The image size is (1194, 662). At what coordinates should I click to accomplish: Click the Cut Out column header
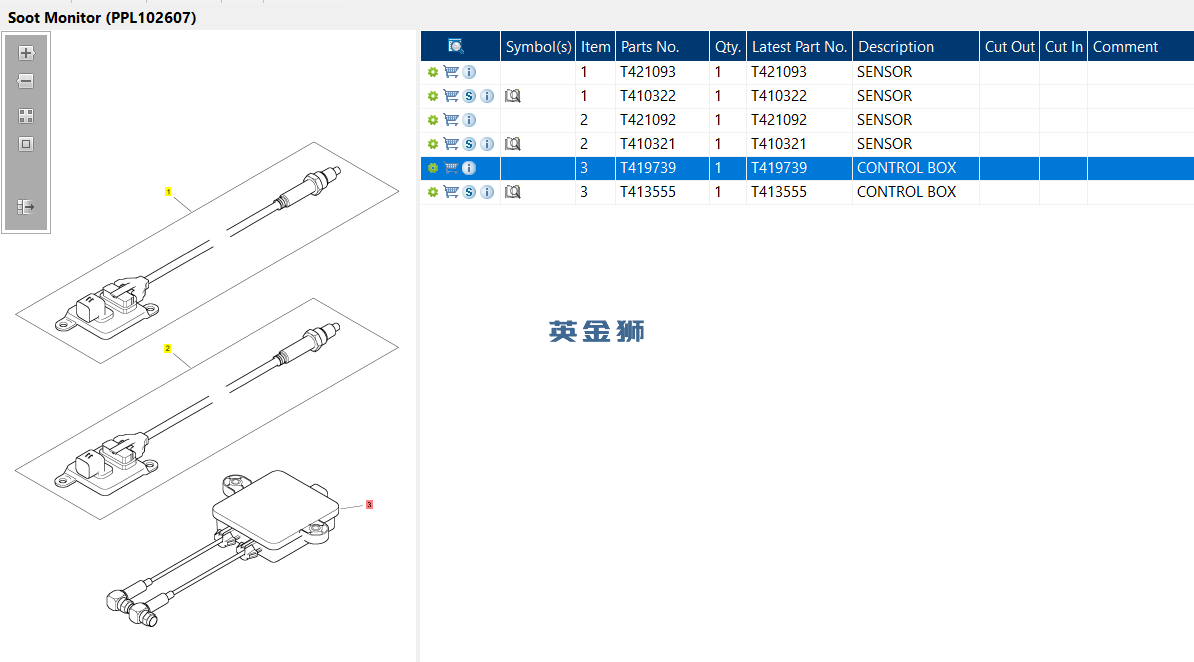point(1009,46)
